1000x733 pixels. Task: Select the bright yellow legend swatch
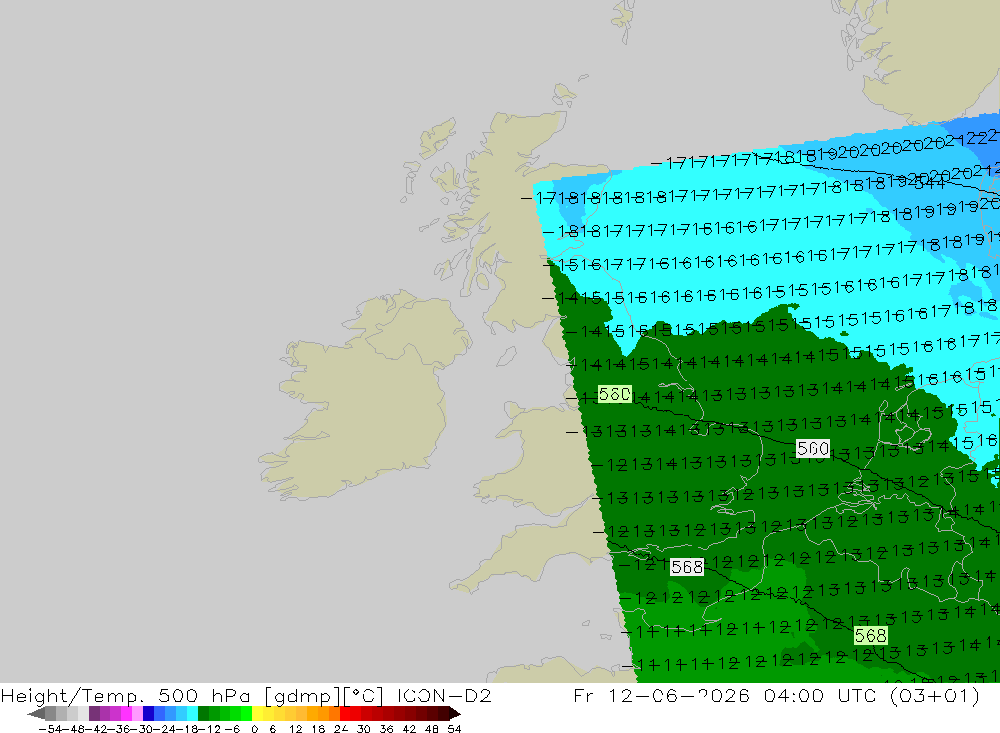(258, 714)
